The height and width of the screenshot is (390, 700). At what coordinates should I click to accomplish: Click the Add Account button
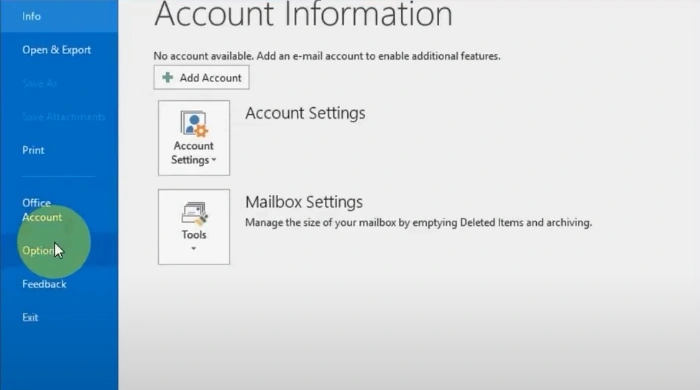point(201,78)
